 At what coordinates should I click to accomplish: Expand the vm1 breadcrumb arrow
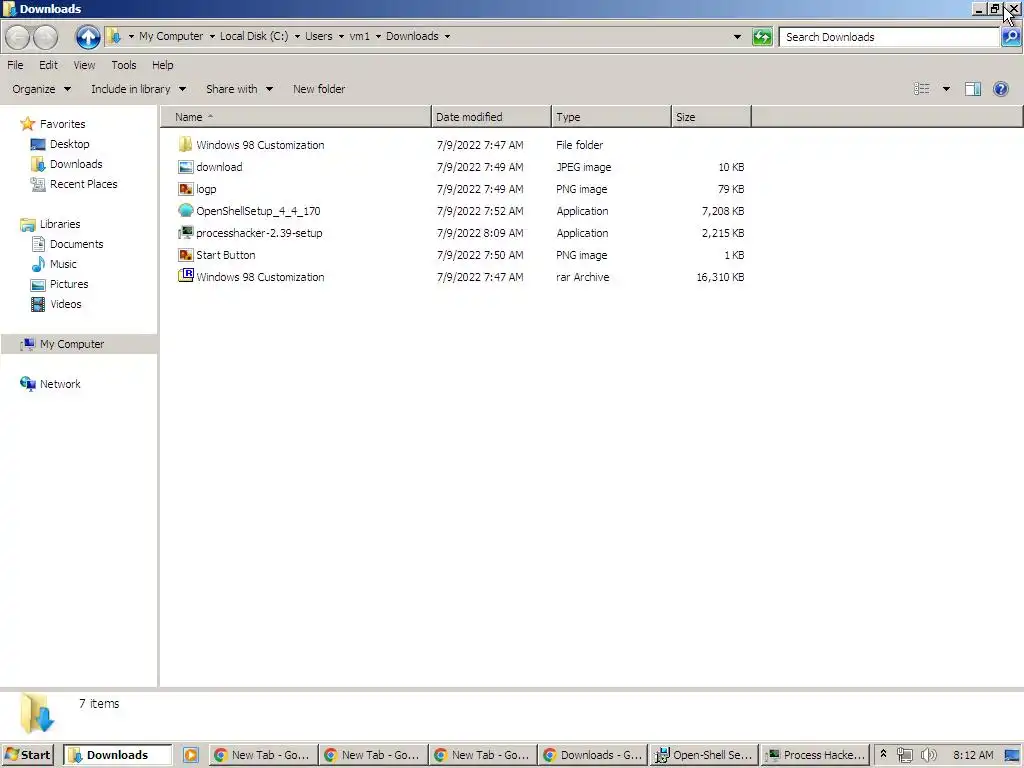378,37
